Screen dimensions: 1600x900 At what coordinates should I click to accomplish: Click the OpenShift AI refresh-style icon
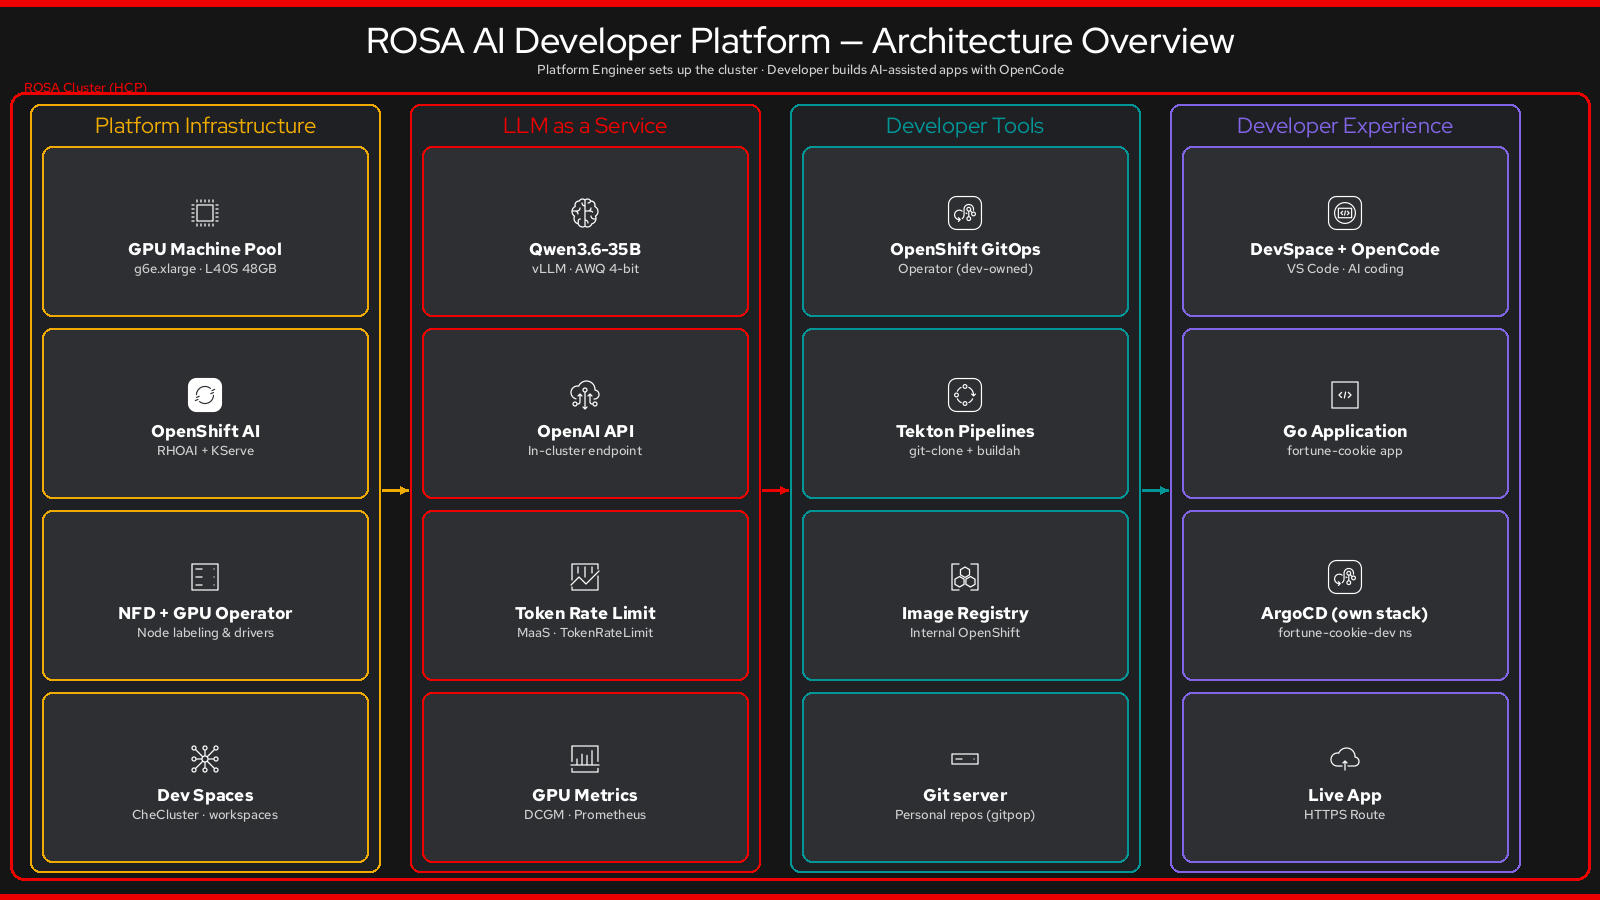click(x=205, y=395)
